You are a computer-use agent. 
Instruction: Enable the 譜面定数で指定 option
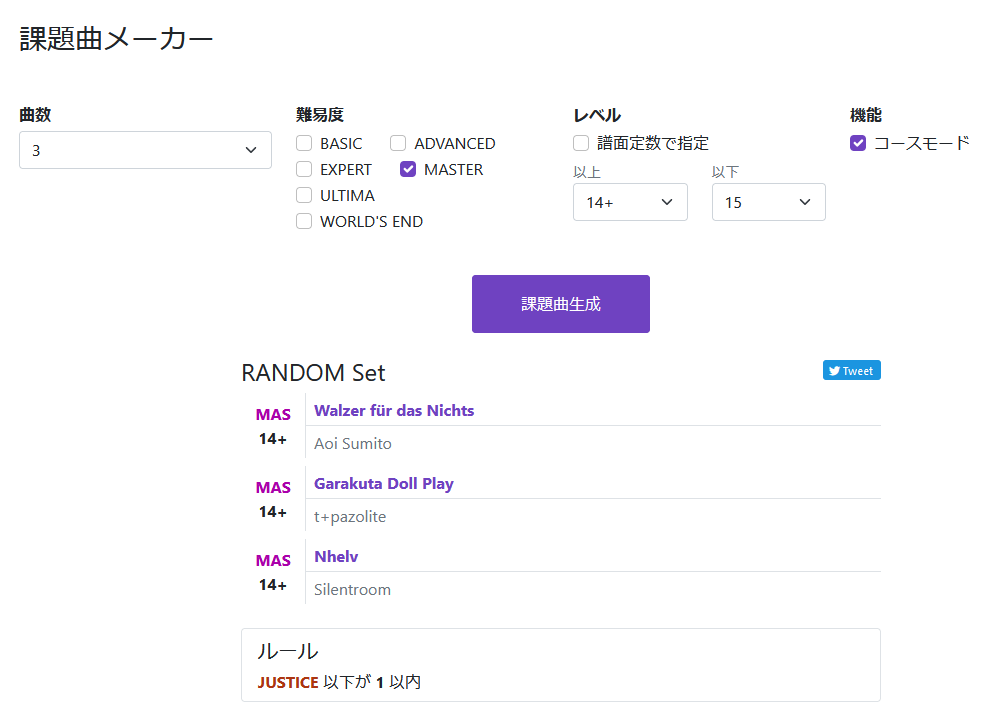point(580,143)
